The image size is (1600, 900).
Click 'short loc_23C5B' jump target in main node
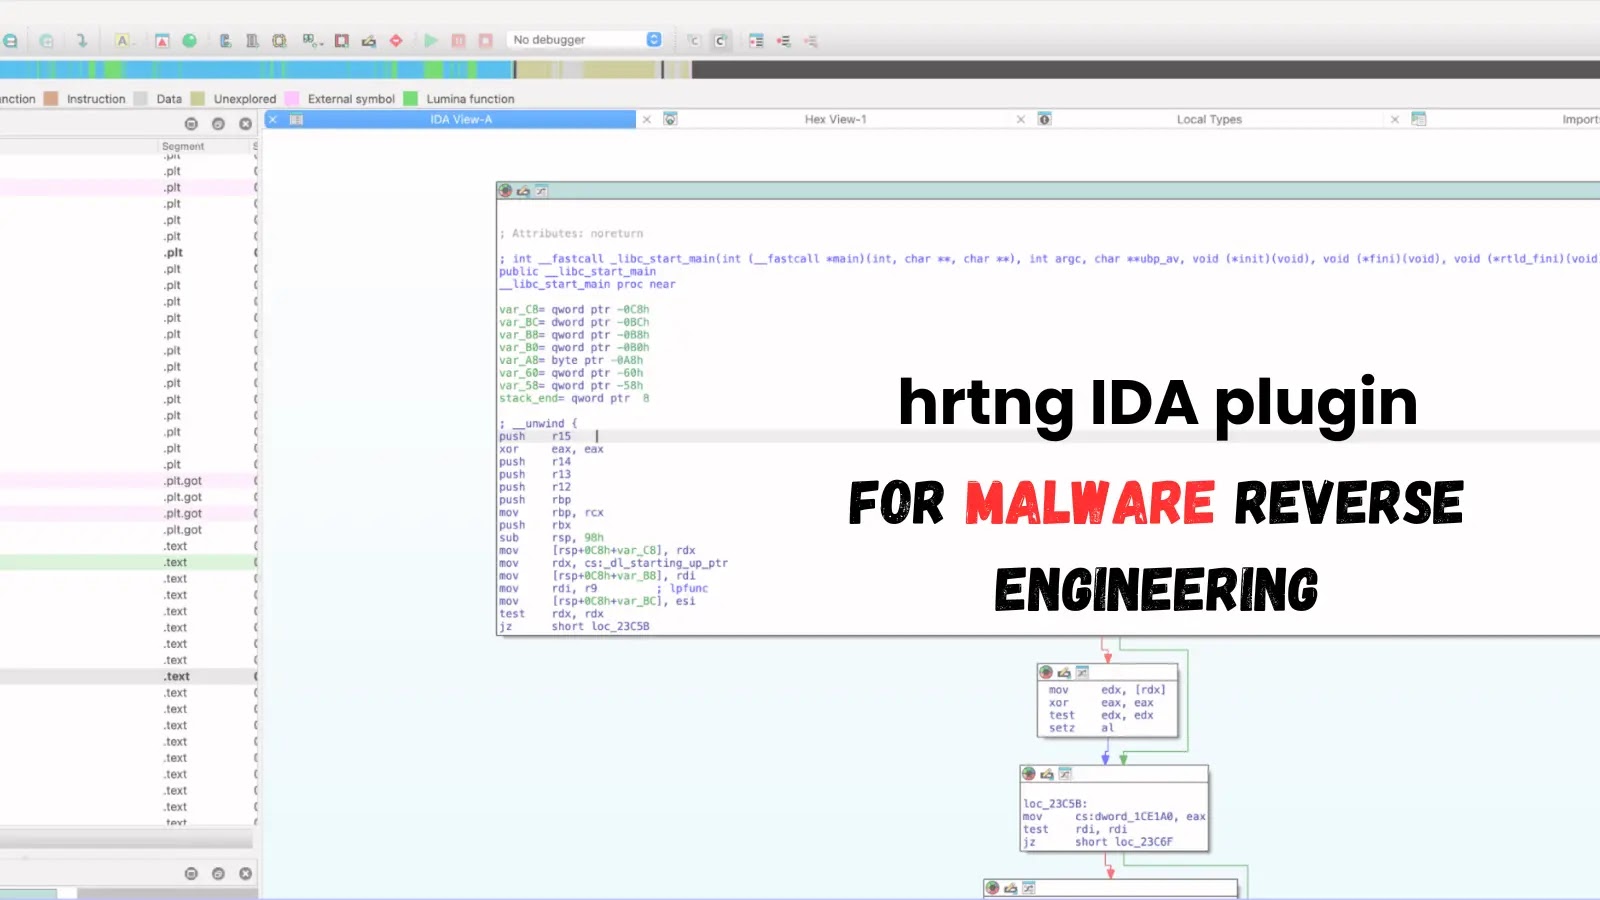600,627
